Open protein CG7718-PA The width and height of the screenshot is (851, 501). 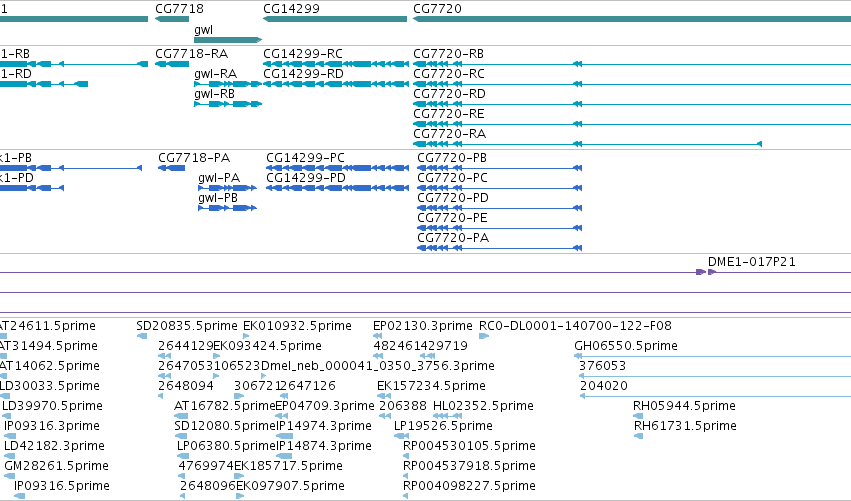click(194, 158)
